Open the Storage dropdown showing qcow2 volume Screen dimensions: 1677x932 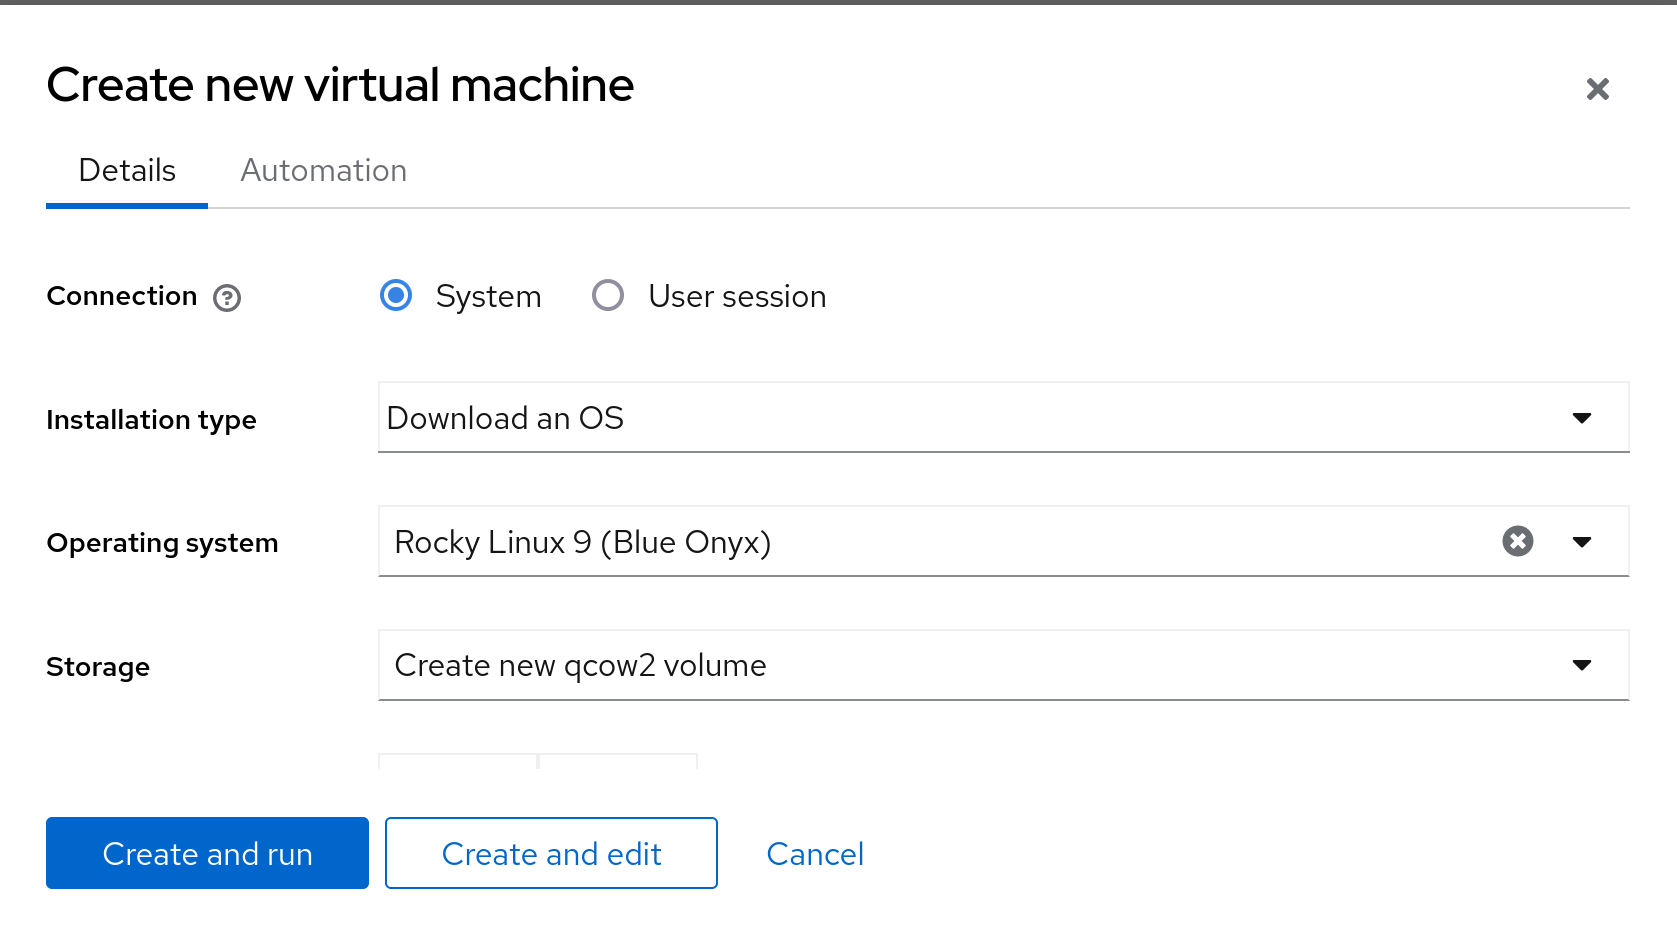[1000, 665]
